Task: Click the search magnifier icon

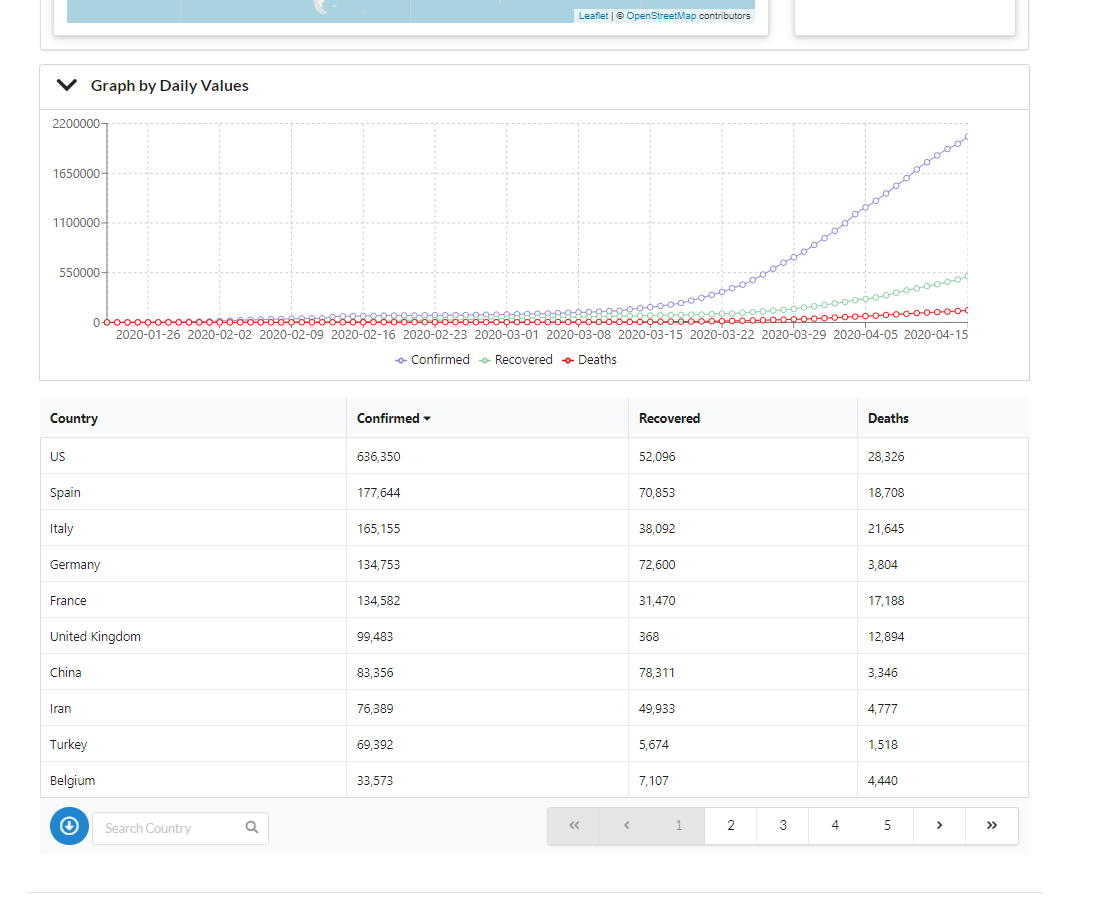Action: tap(252, 828)
